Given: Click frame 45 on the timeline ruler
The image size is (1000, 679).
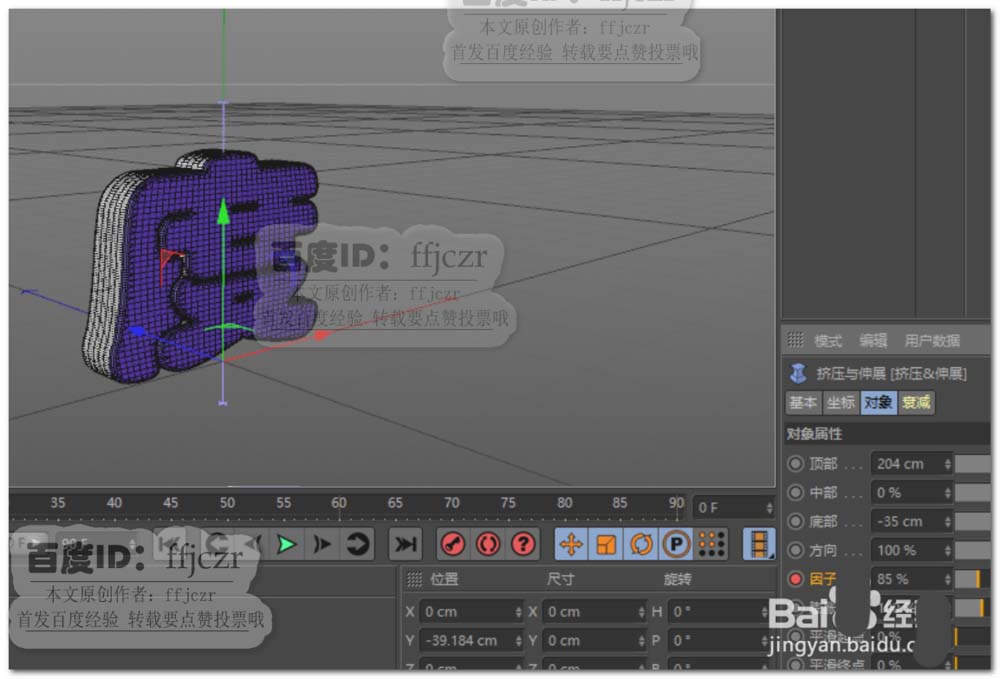Looking at the screenshot, I should (170, 503).
